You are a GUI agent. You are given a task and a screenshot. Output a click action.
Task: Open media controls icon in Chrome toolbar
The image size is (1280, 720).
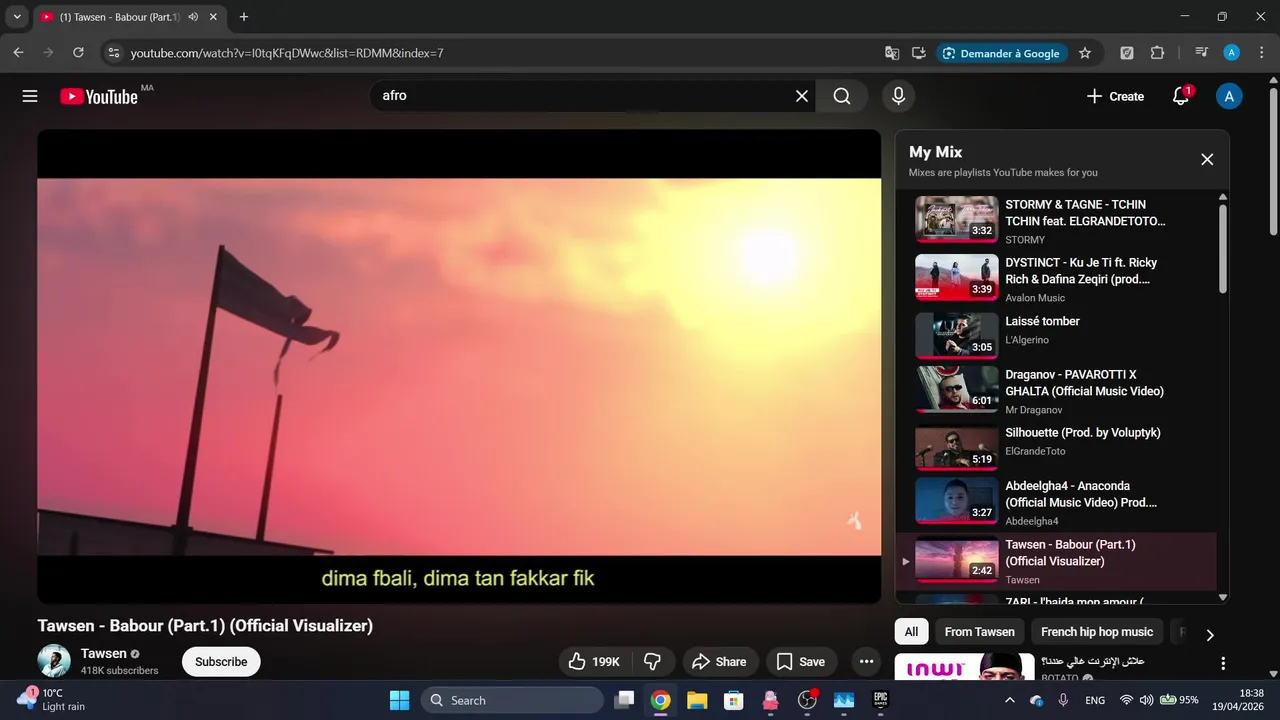pyautogui.click(x=1201, y=53)
